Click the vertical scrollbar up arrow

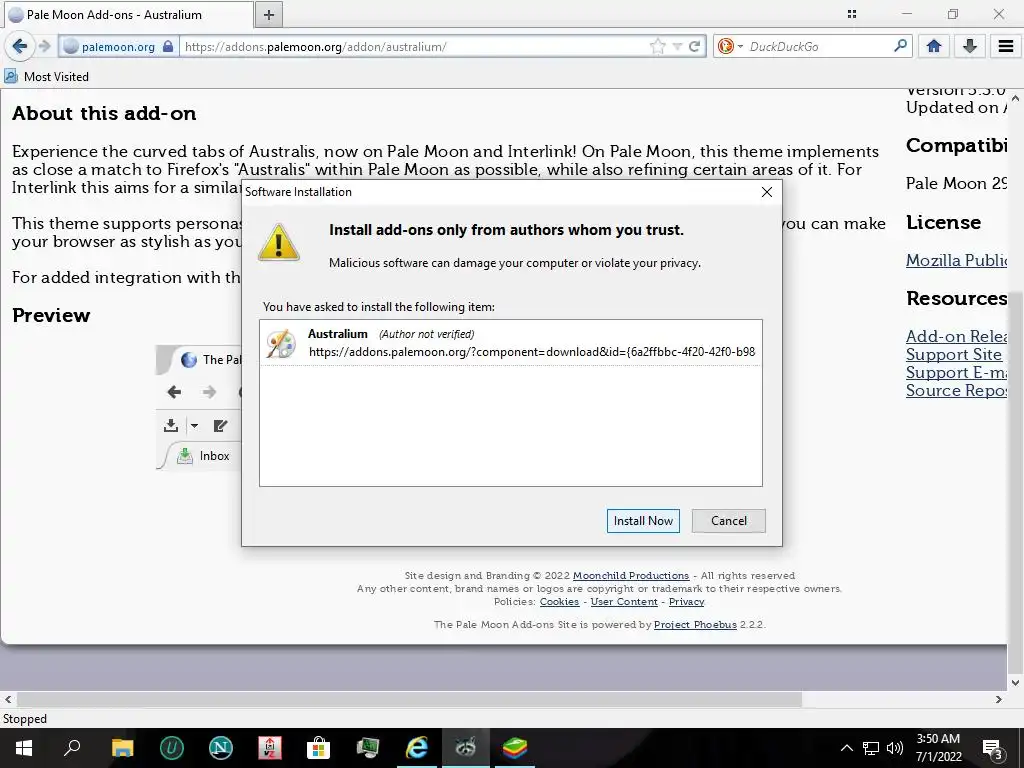(x=1015, y=97)
